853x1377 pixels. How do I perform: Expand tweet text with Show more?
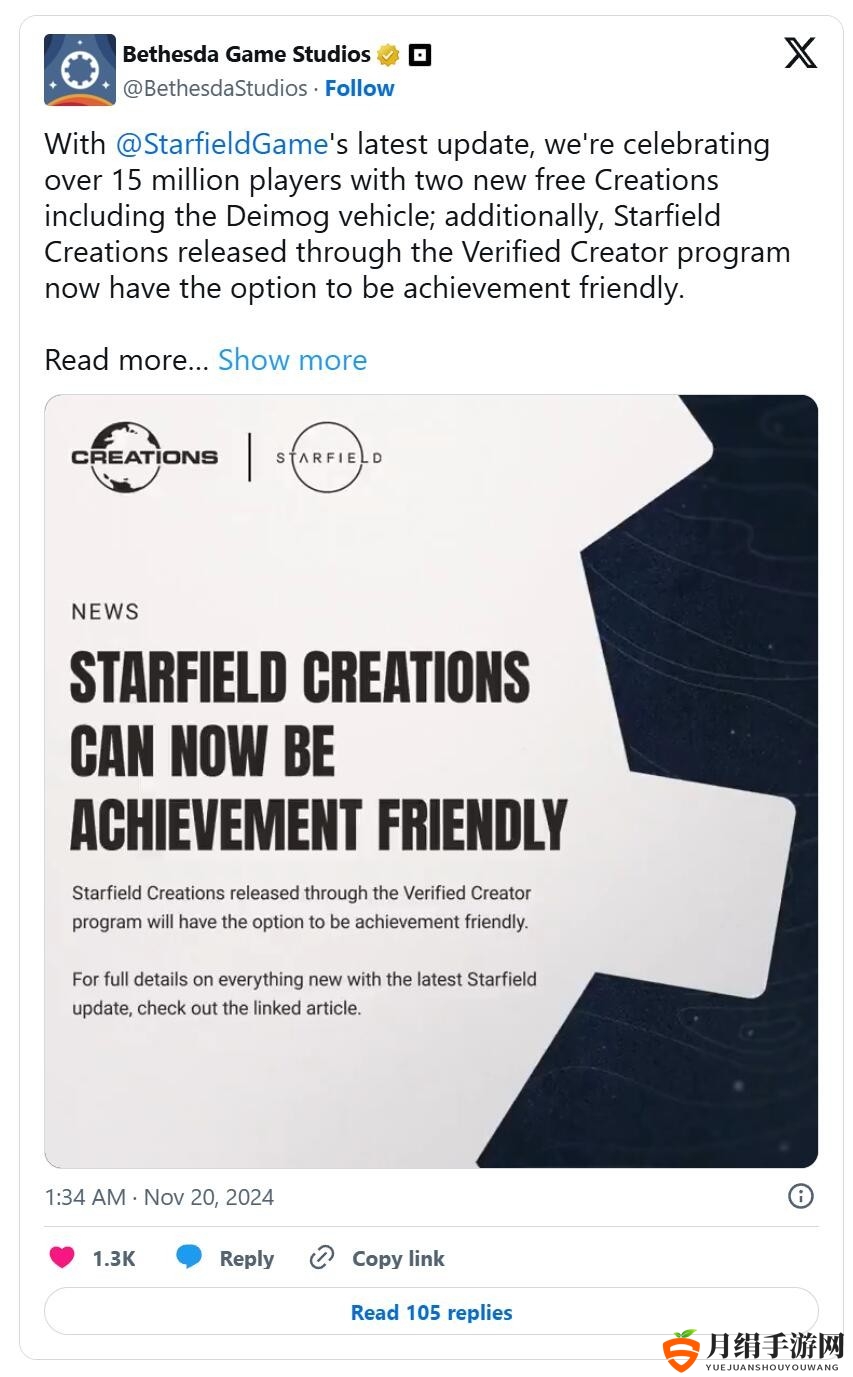tap(292, 360)
